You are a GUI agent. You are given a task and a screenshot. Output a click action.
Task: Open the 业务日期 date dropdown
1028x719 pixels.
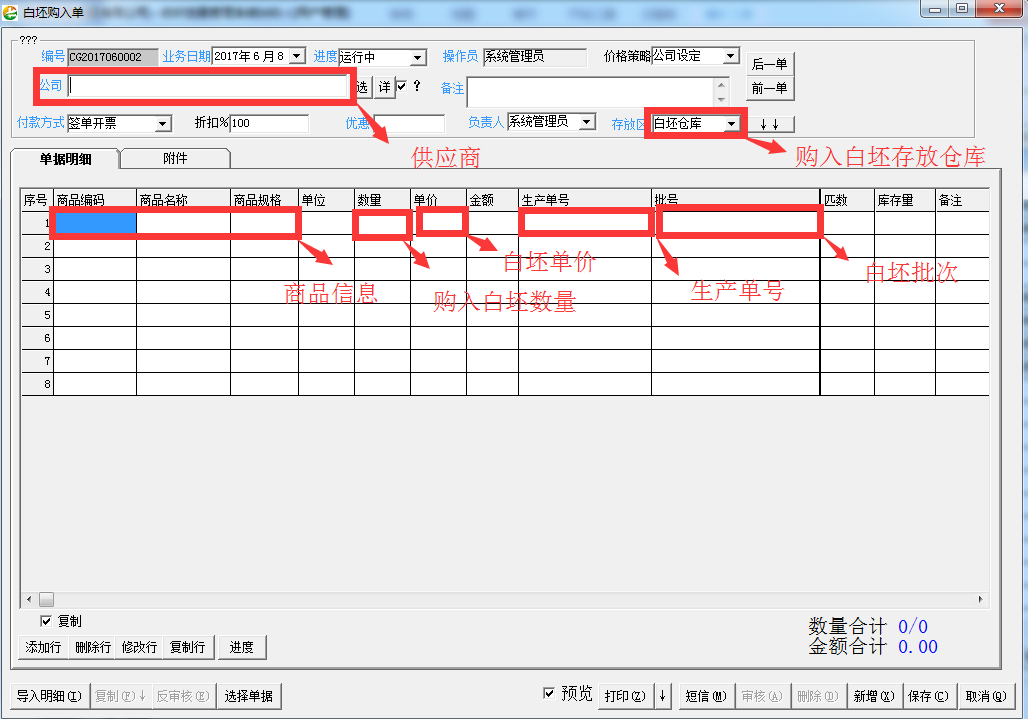pos(297,56)
